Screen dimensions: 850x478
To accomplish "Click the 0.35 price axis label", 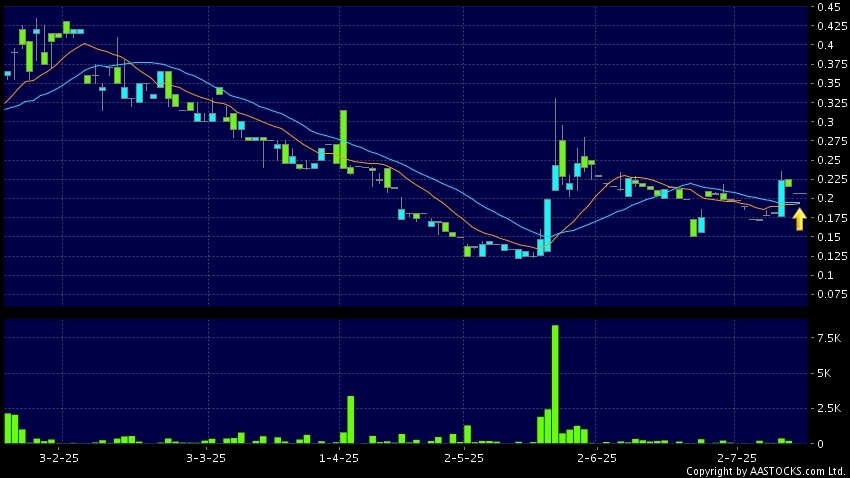I will [x=828, y=83].
